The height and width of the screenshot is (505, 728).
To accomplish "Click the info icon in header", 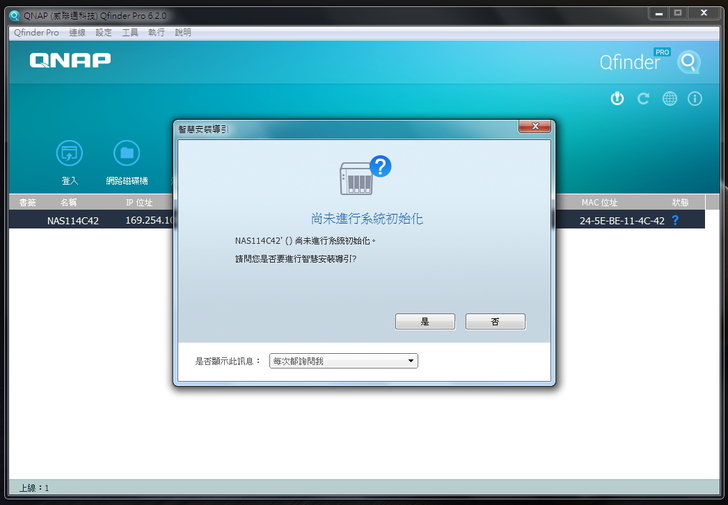I will tap(695, 98).
